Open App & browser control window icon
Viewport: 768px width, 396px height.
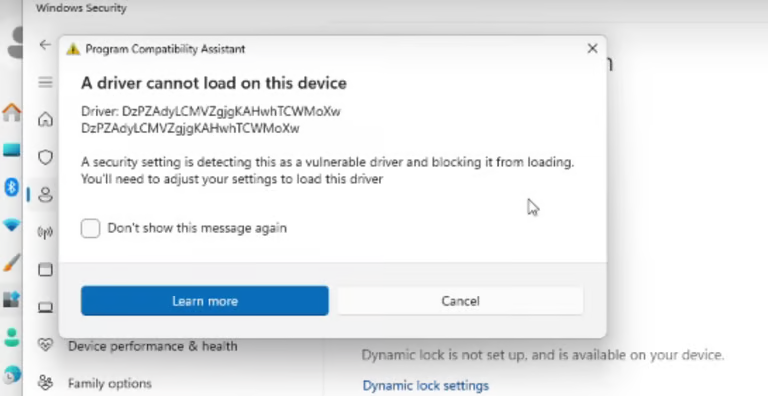pyautogui.click(x=46, y=270)
